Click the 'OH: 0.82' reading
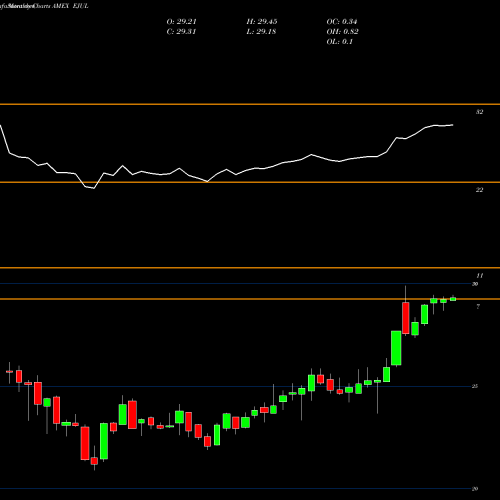Image resolution: width=500 pixels, height=500 pixels. tap(342, 32)
